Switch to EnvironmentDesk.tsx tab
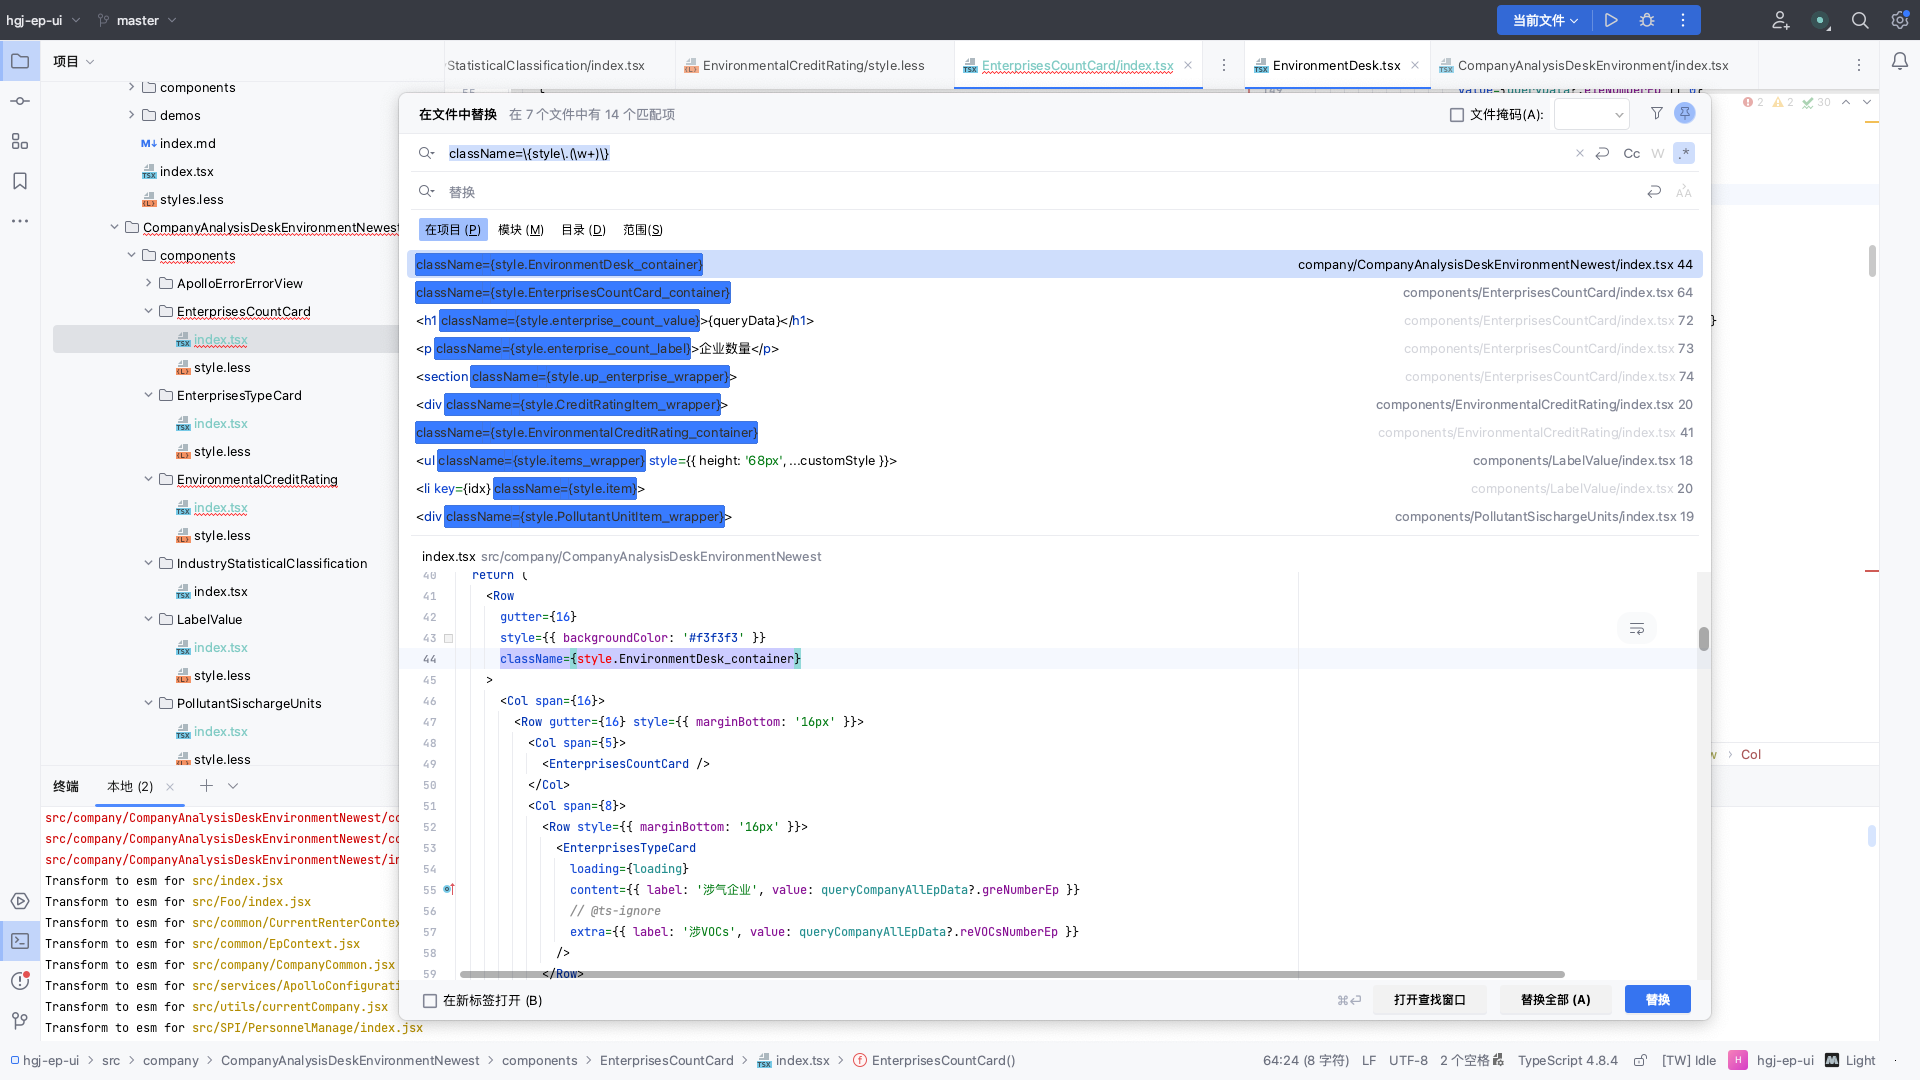Viewport: 1920px width, 1080px height. pyautogui.click(x=1336, y=66)
